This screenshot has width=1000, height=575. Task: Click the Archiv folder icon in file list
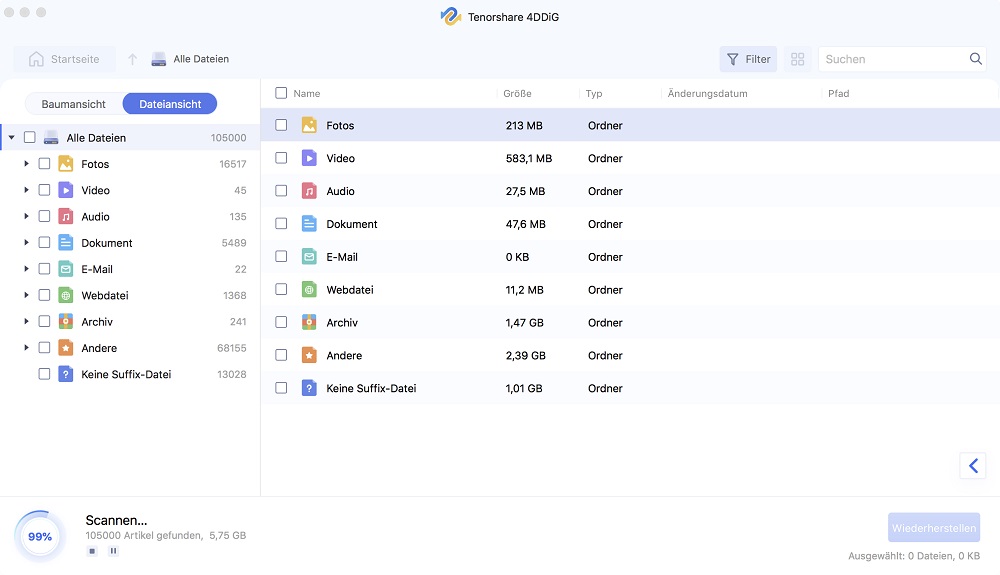(309, 322)
